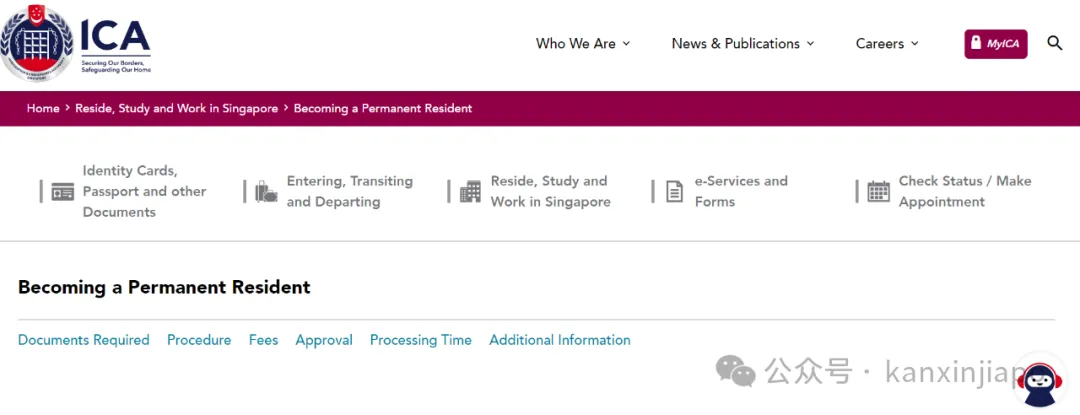Open the search magnifier icon

[1055, 43]
